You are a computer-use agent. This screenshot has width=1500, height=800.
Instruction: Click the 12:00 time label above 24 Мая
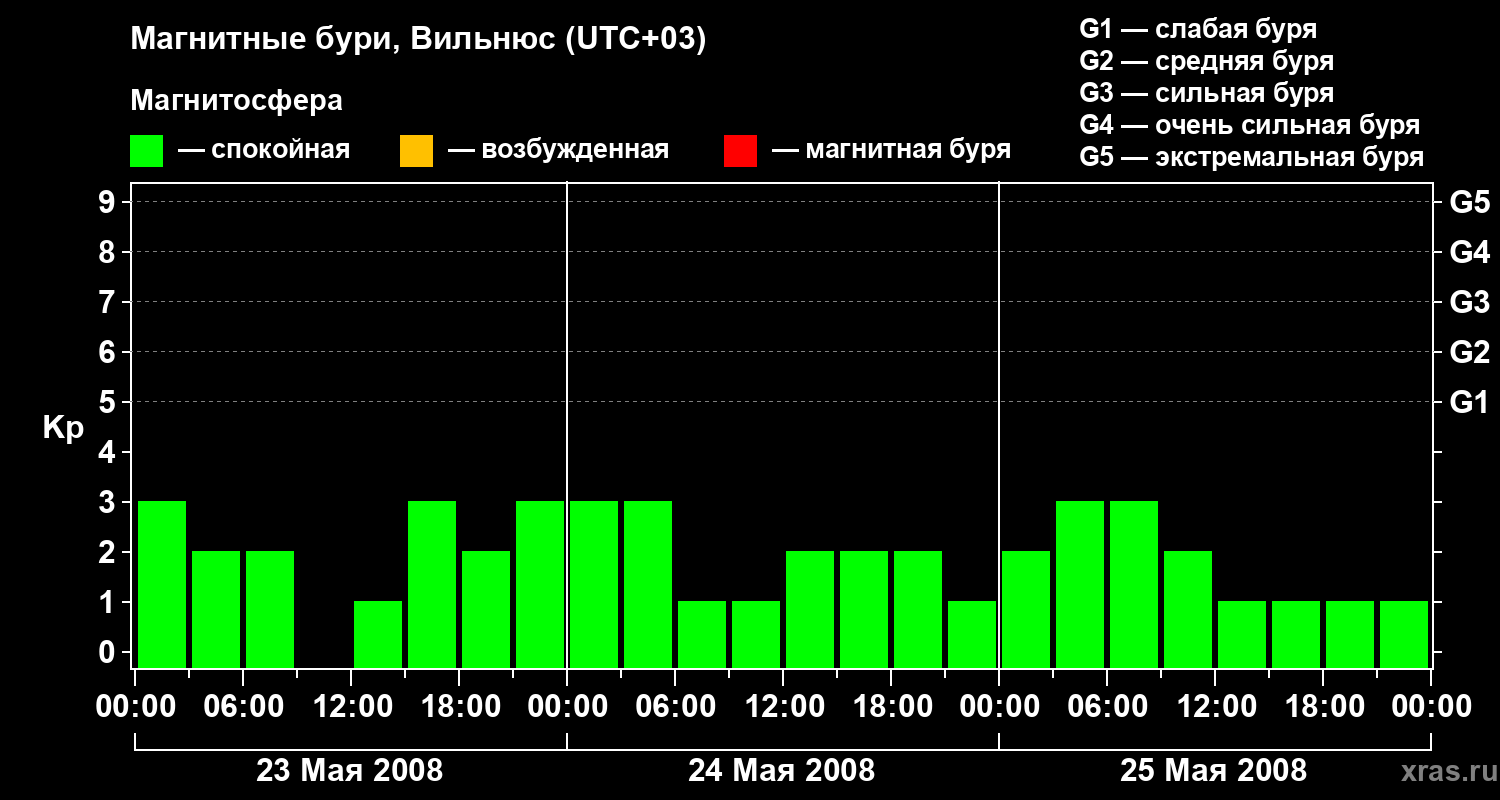783,707
